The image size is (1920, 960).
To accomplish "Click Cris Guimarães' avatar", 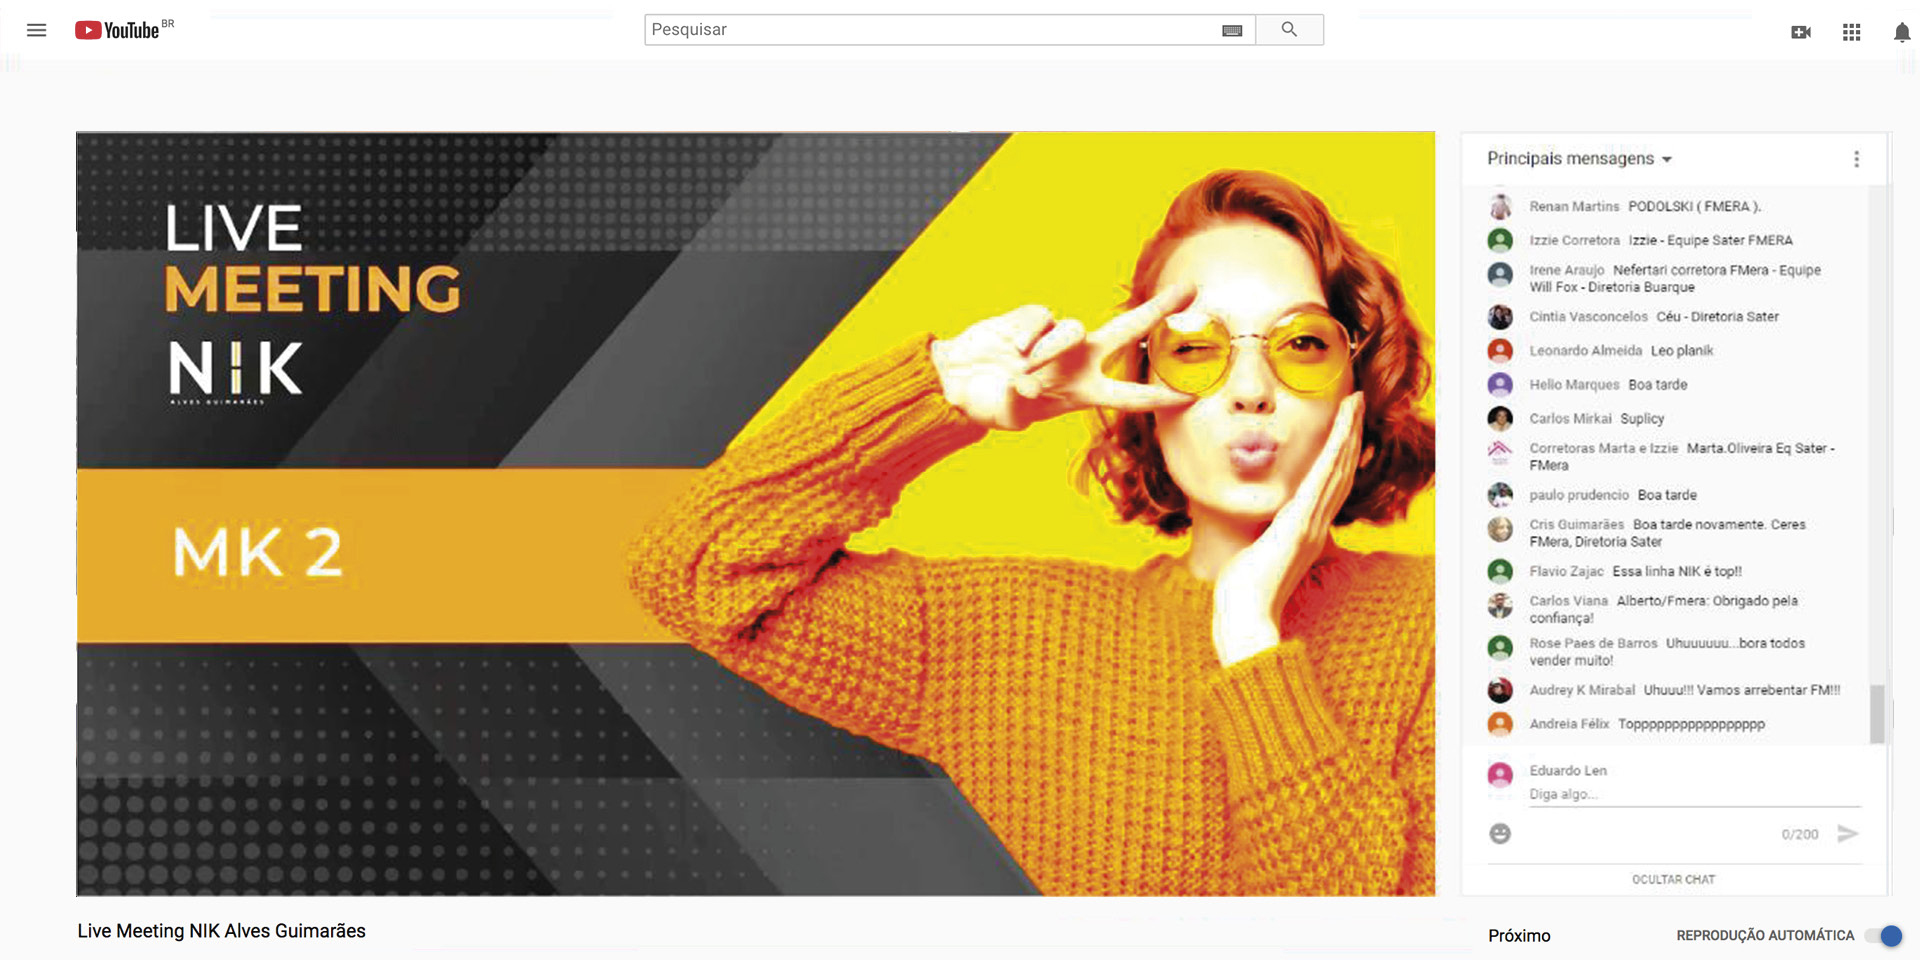I will pos(1500,528).
